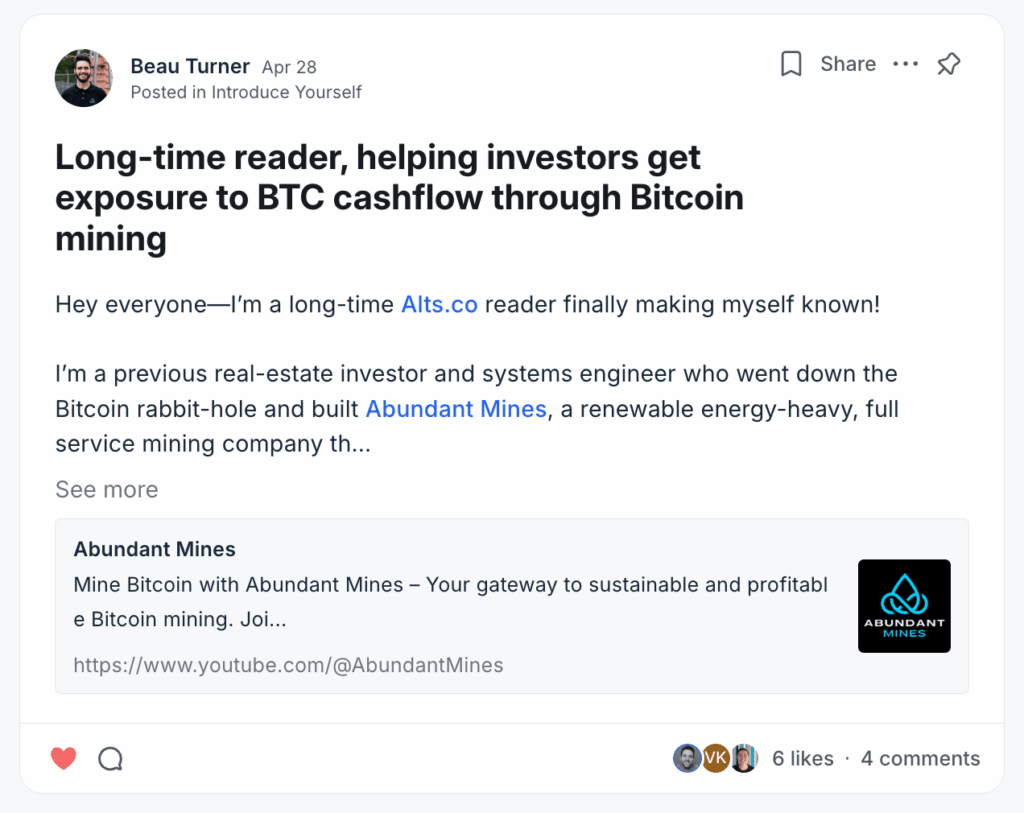Open the Abundant Mines hyperlink
Viewport: 1024px width, 813px height.
tap(456, 409)
